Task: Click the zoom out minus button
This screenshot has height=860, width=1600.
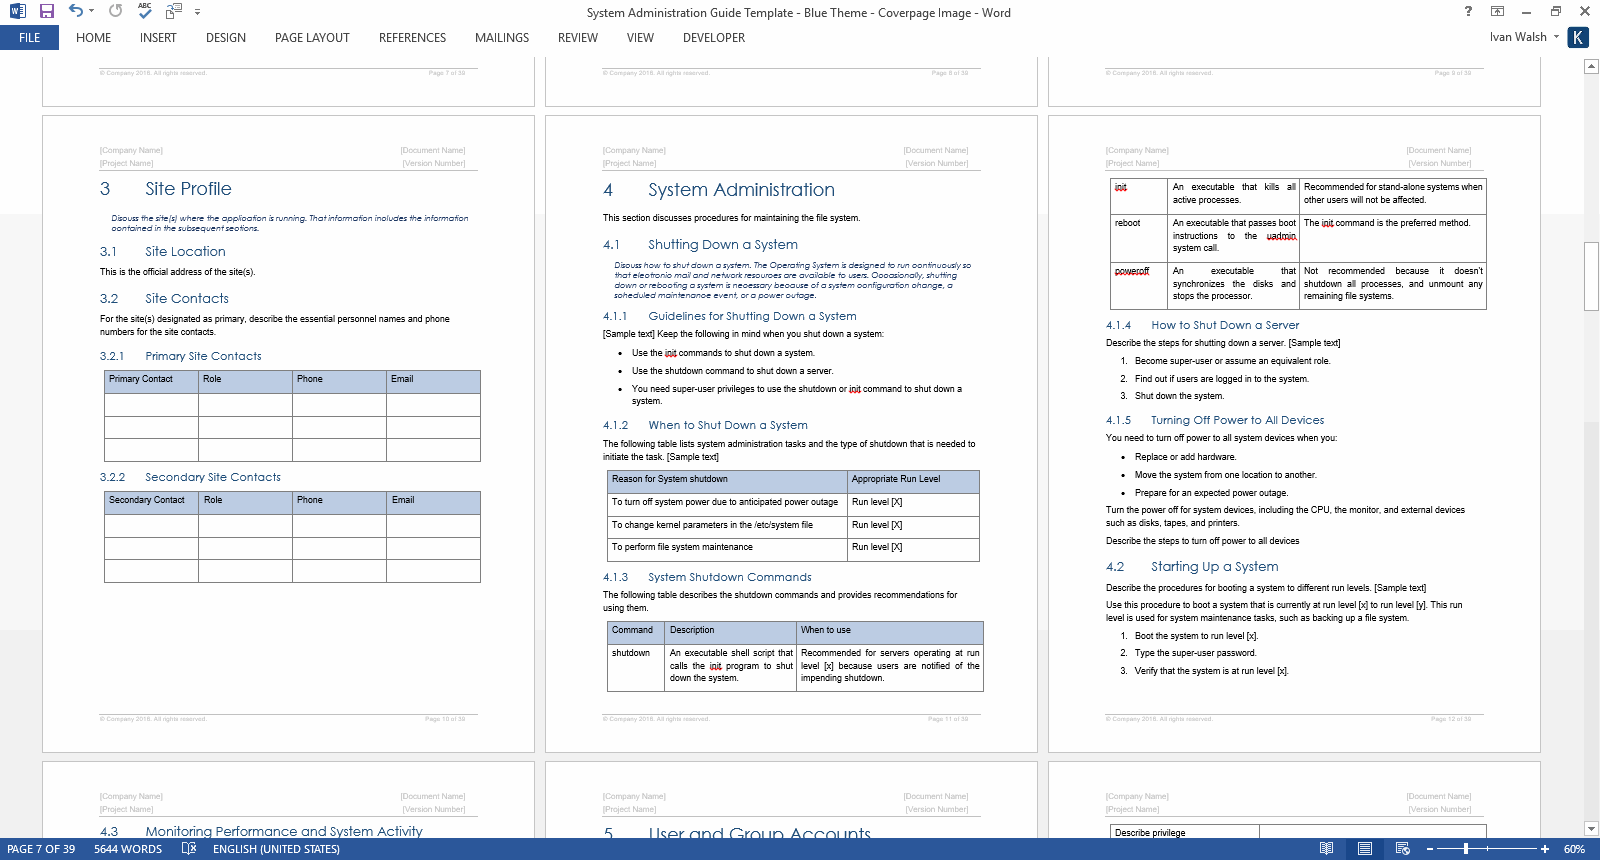Action: pos(1431,849)
